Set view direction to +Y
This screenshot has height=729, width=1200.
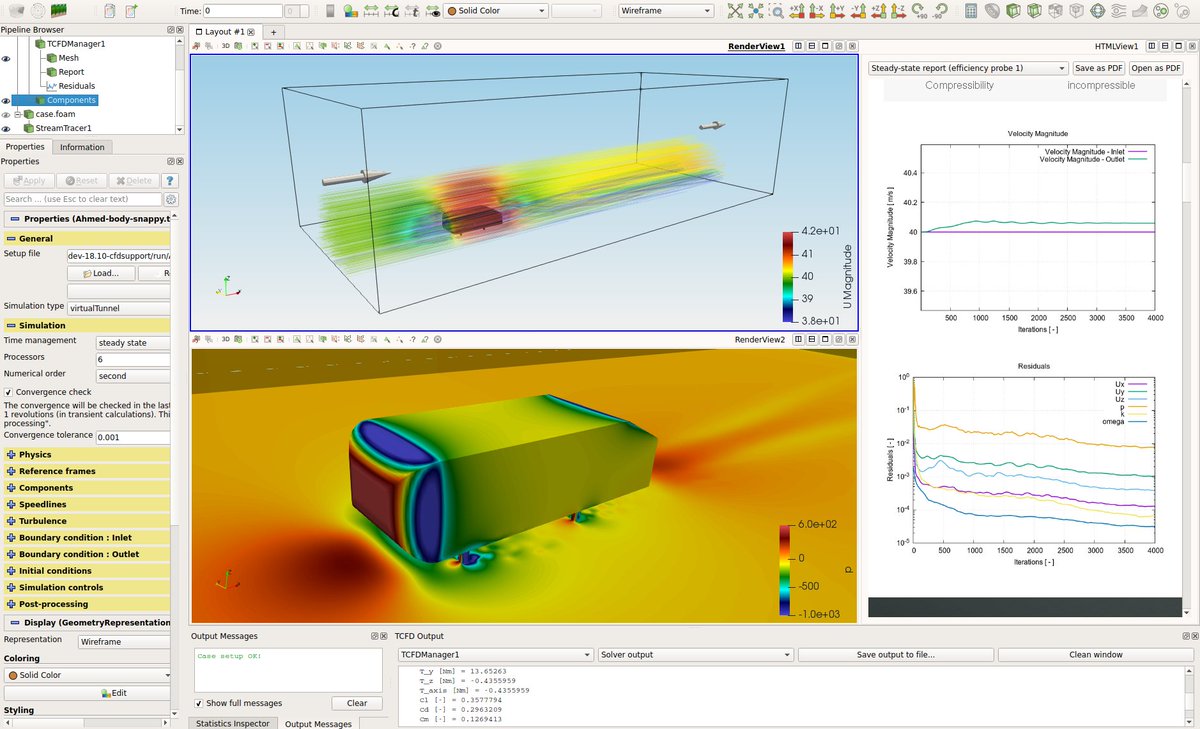(838, 11)
